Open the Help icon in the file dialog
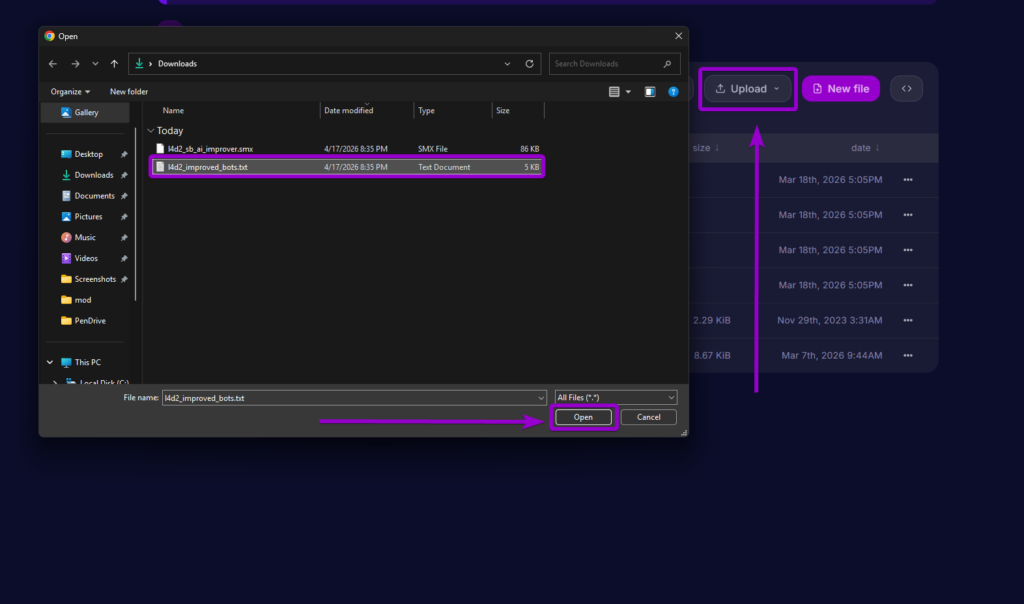 pos(674,91)
